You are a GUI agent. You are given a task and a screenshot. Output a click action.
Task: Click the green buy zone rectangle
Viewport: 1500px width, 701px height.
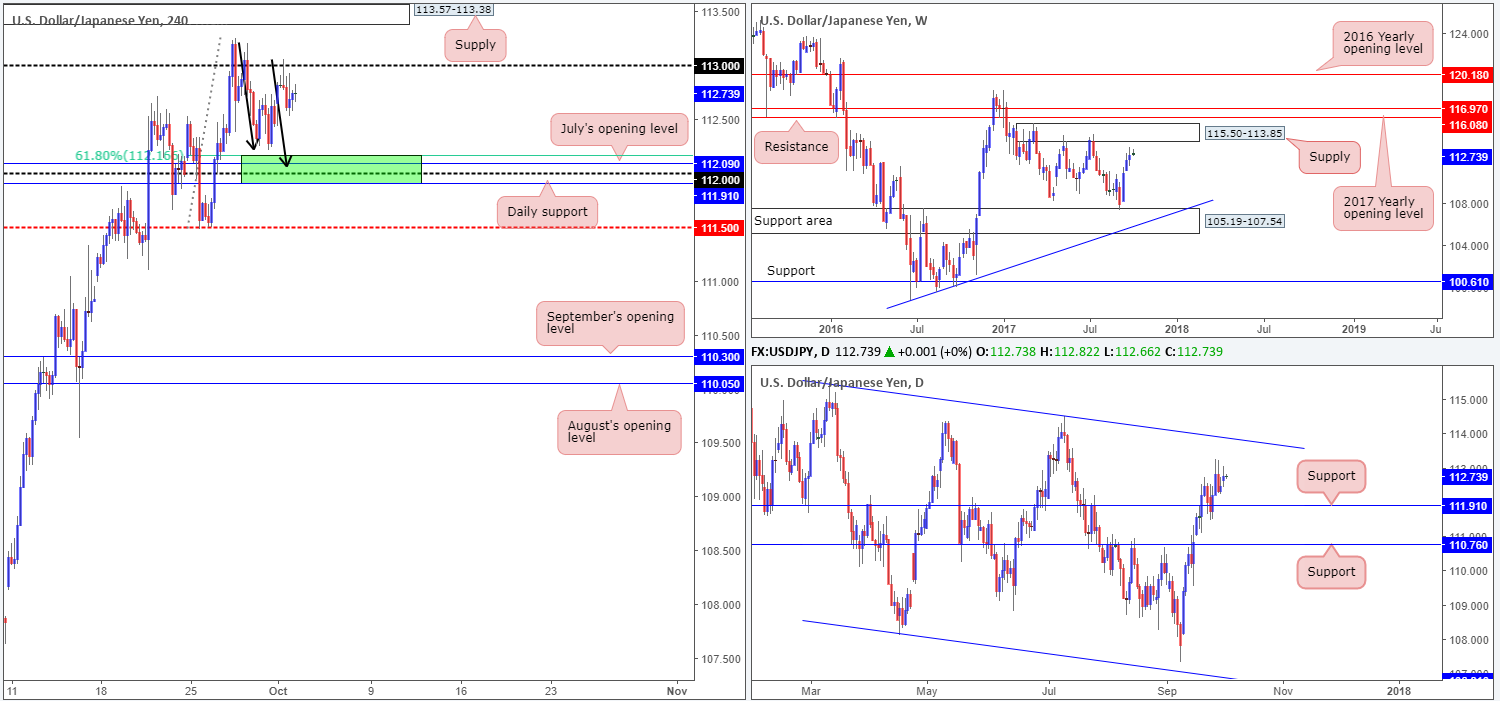tap(331, 169)
